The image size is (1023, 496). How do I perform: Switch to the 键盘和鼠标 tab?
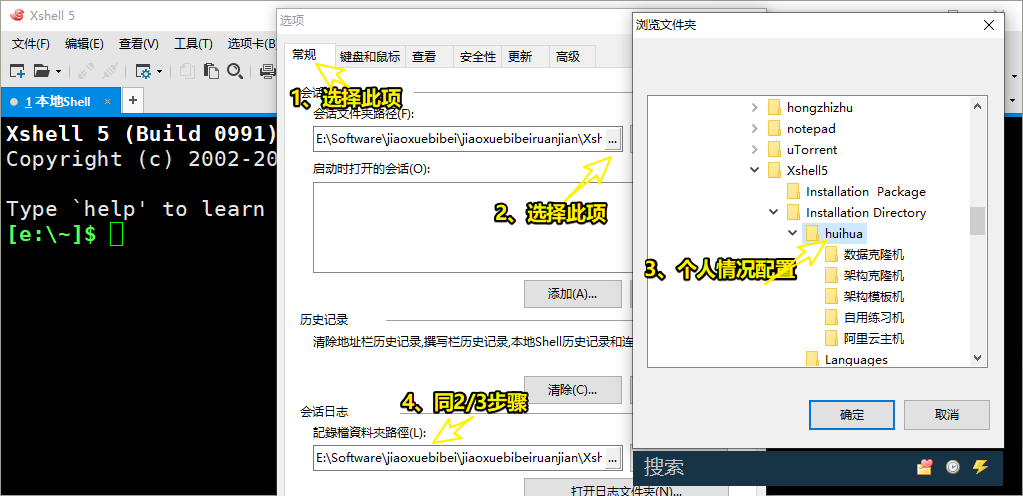370,57
